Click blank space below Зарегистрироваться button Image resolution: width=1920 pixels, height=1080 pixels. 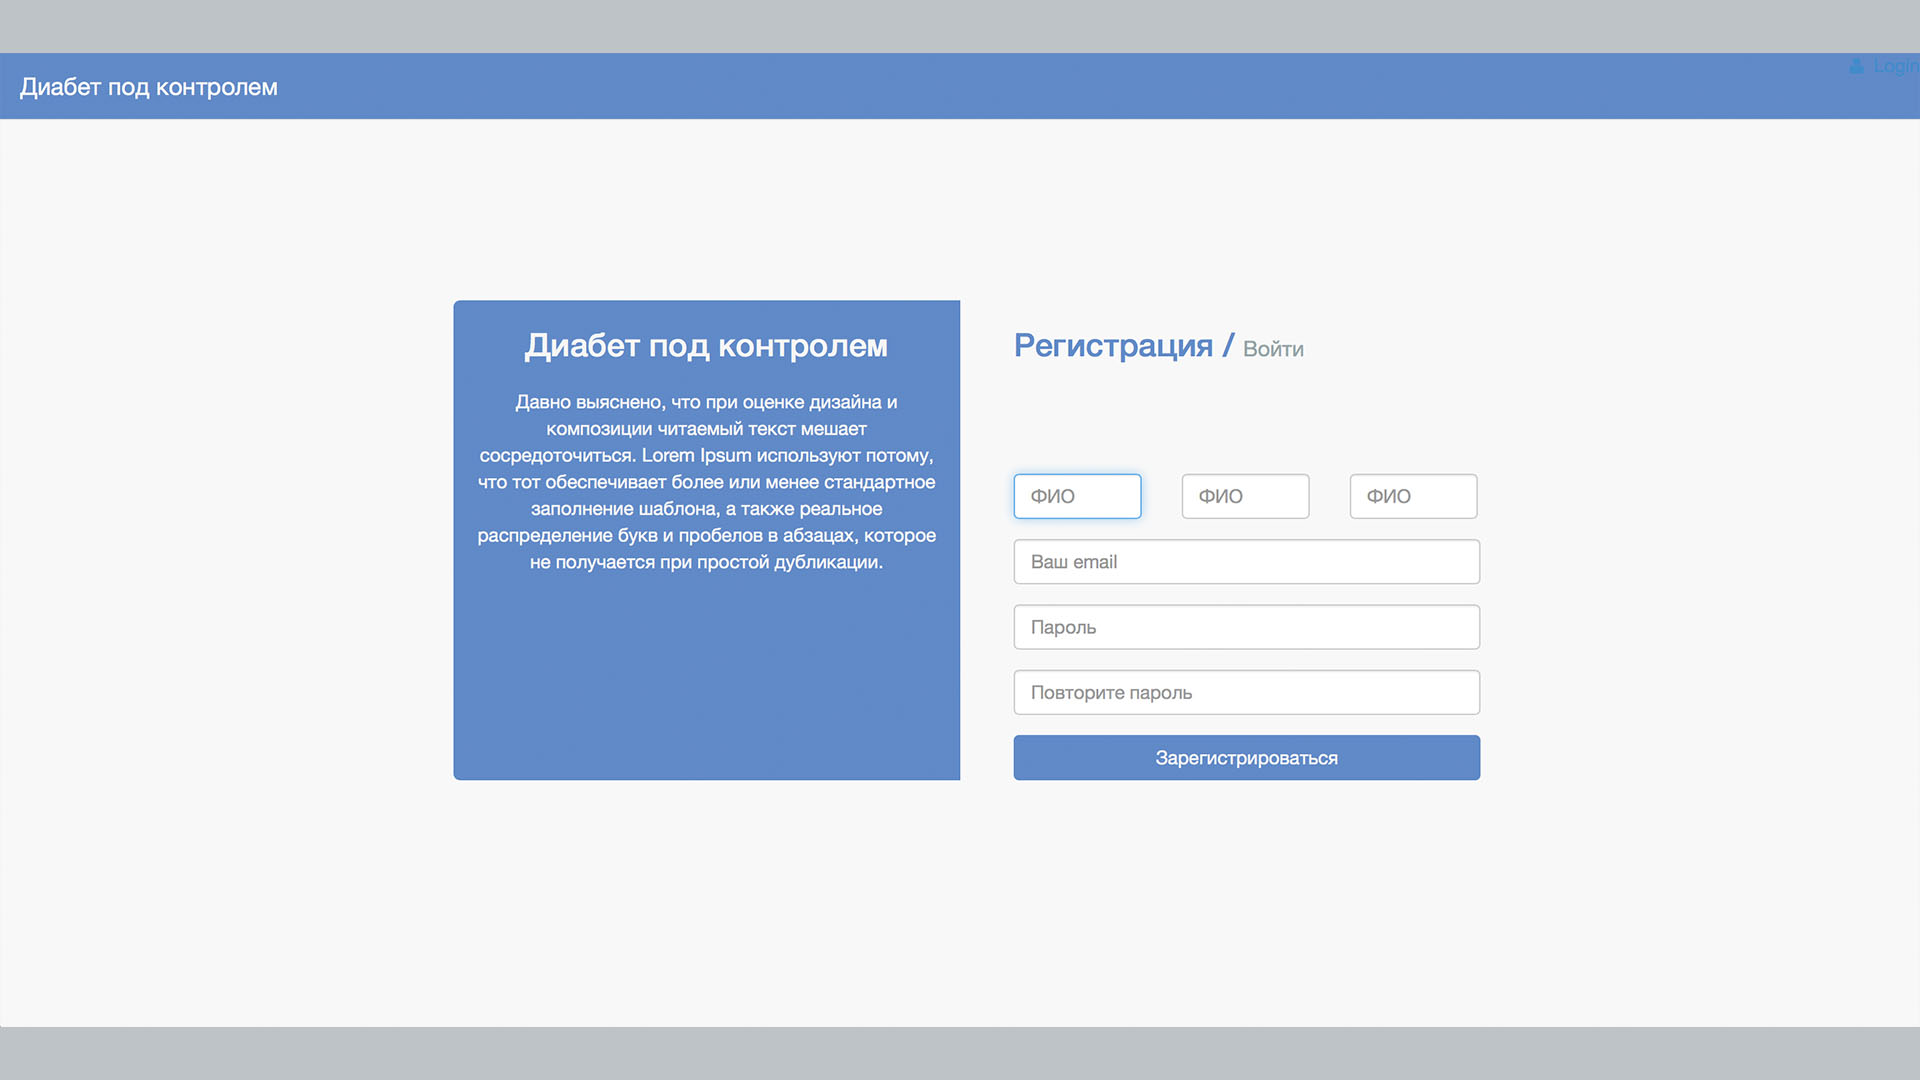[1246, 880]
